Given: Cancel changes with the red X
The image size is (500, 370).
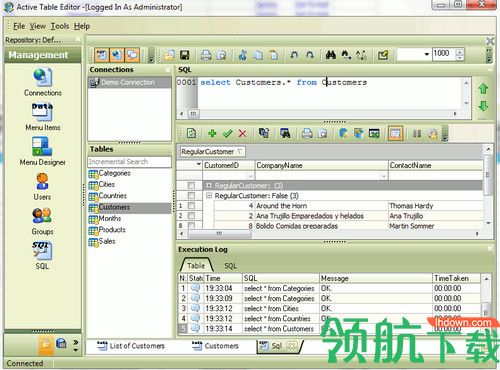Looking at the screenshot, I should [243, 134].
